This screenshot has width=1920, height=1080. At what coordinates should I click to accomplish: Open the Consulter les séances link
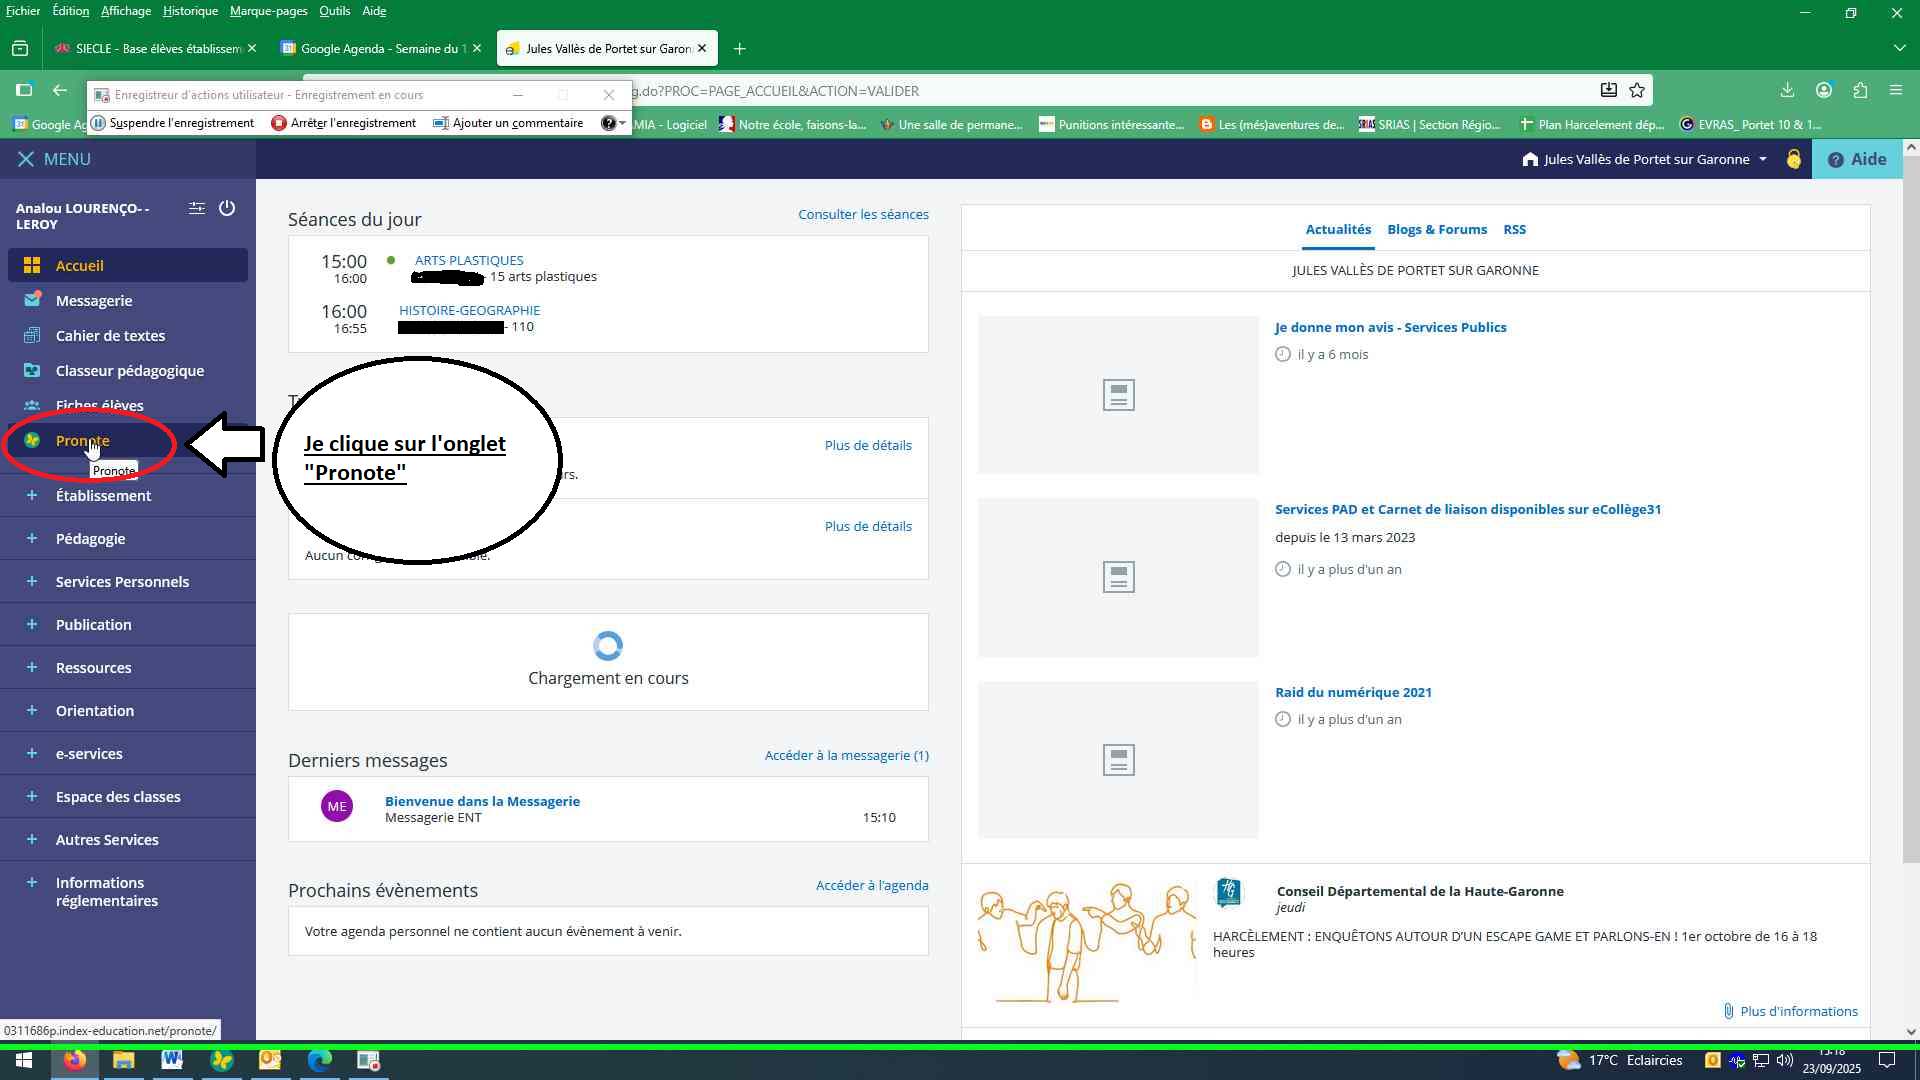(863, 214)
